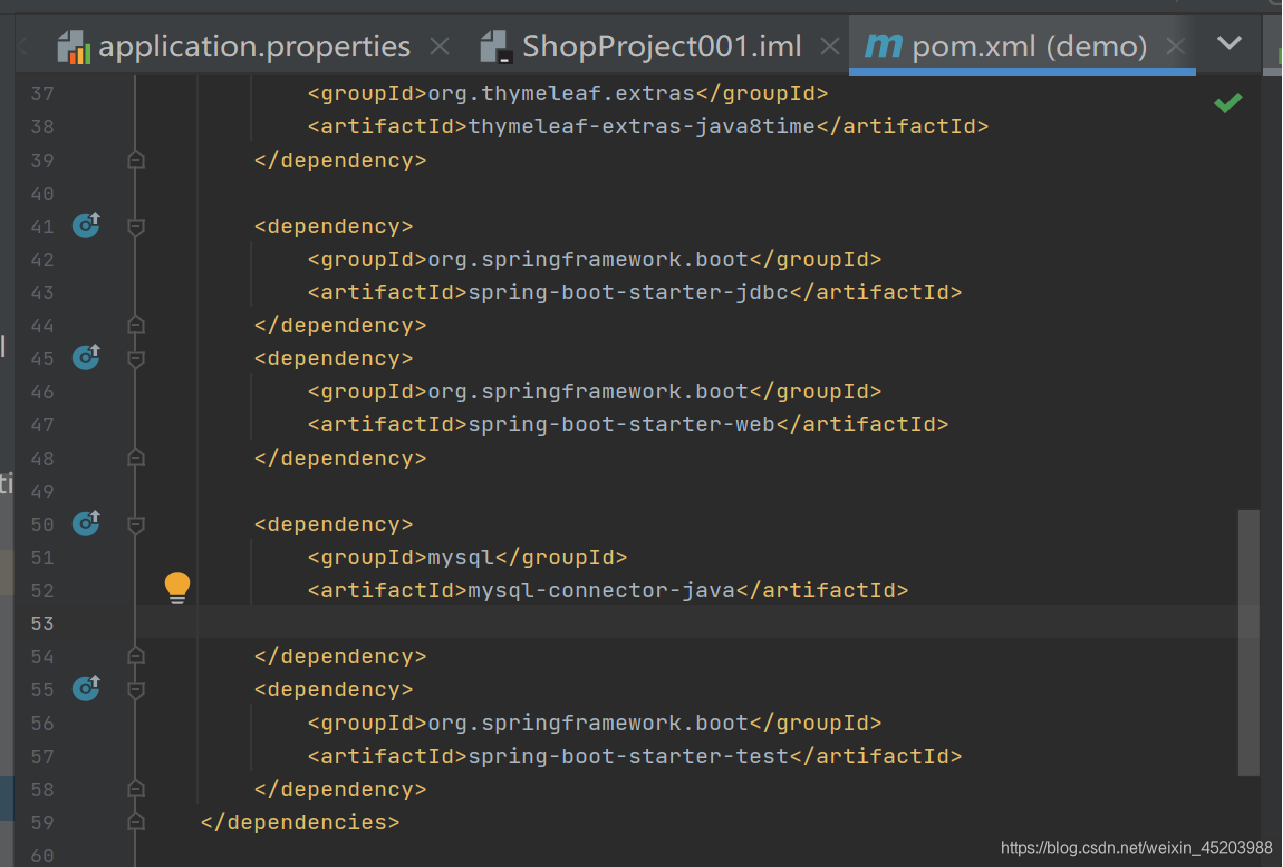The image size is (1283, 867).
Task: Collapse the dependency block at line 45
Action: (137, 359)
